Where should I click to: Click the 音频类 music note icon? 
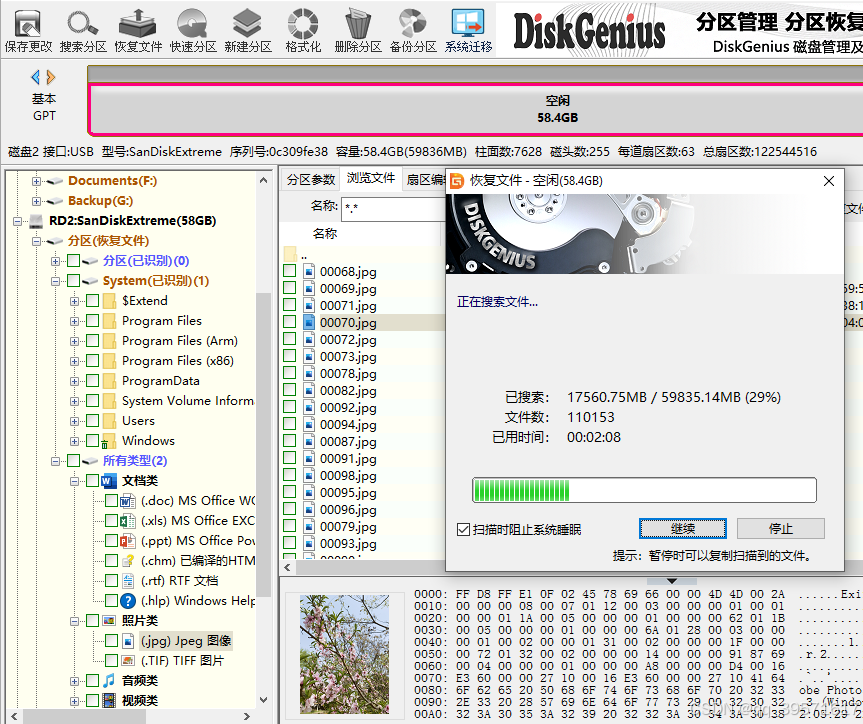click(109, 681)
